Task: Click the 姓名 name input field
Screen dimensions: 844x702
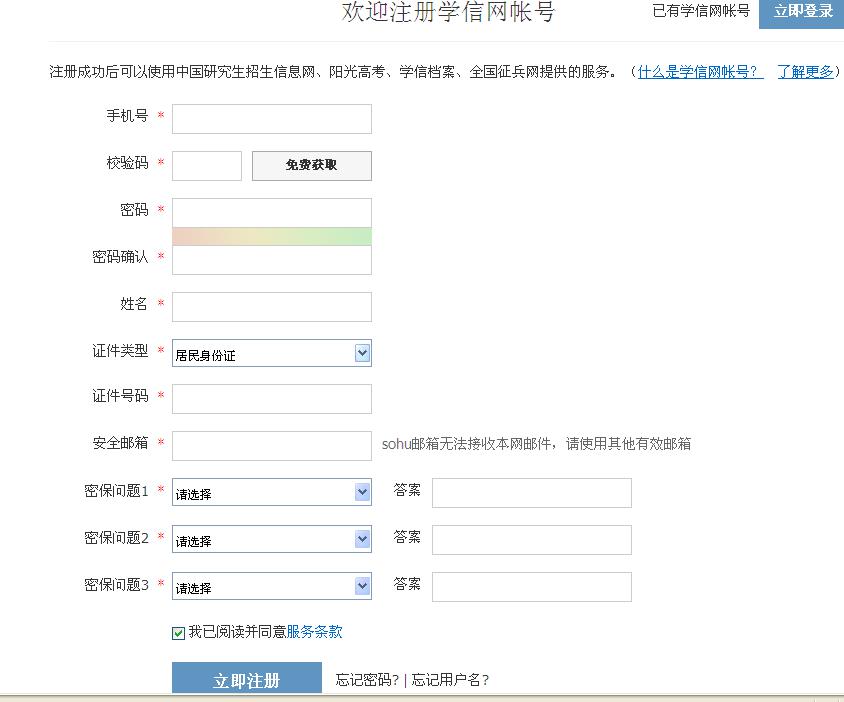Action: 272,307
